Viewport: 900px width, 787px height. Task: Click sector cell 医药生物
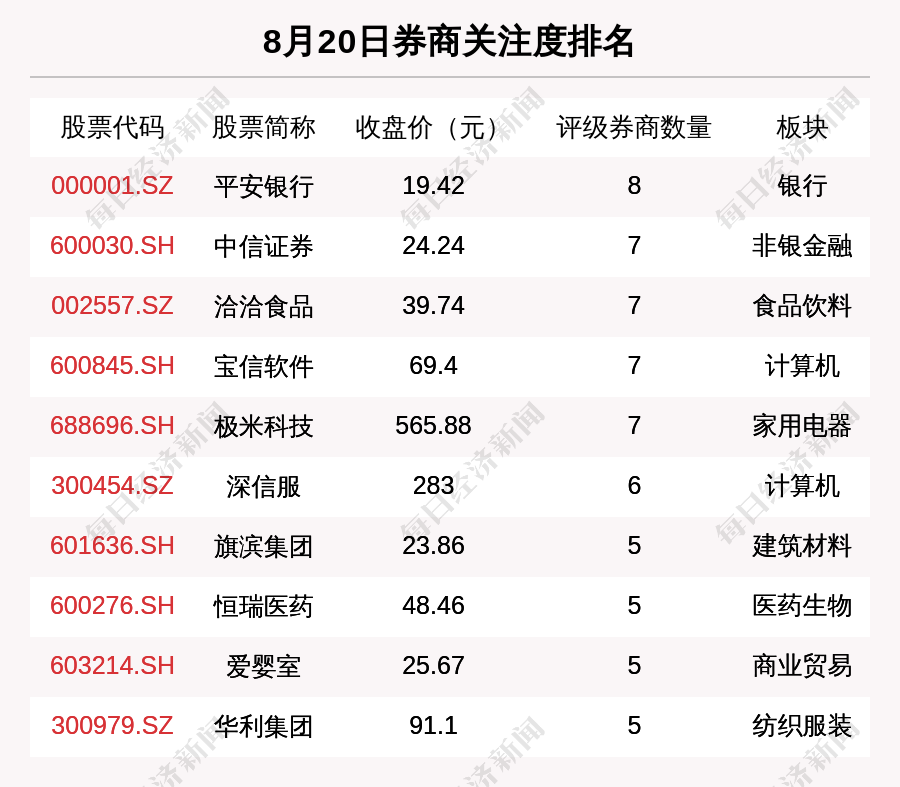click(802, 607)
